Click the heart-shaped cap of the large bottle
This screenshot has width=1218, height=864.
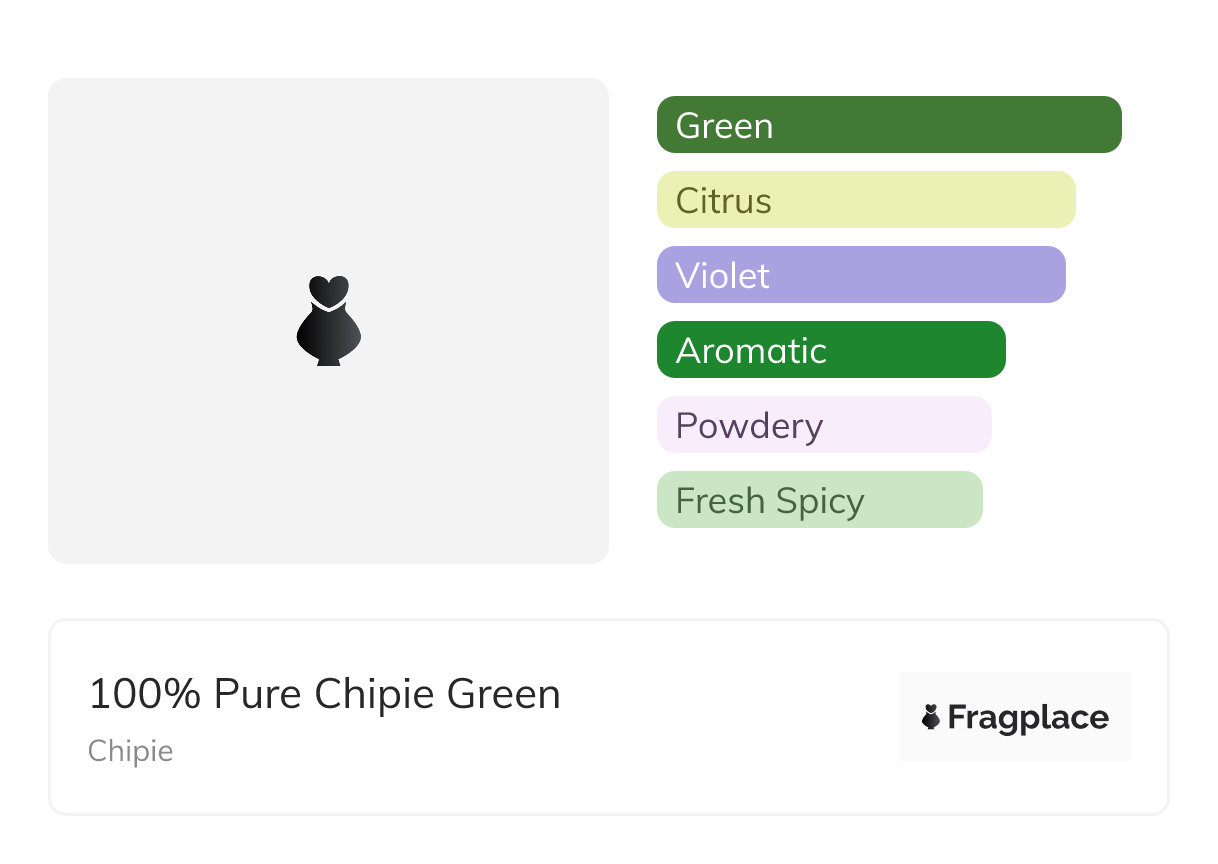click(x=328, y=290)
